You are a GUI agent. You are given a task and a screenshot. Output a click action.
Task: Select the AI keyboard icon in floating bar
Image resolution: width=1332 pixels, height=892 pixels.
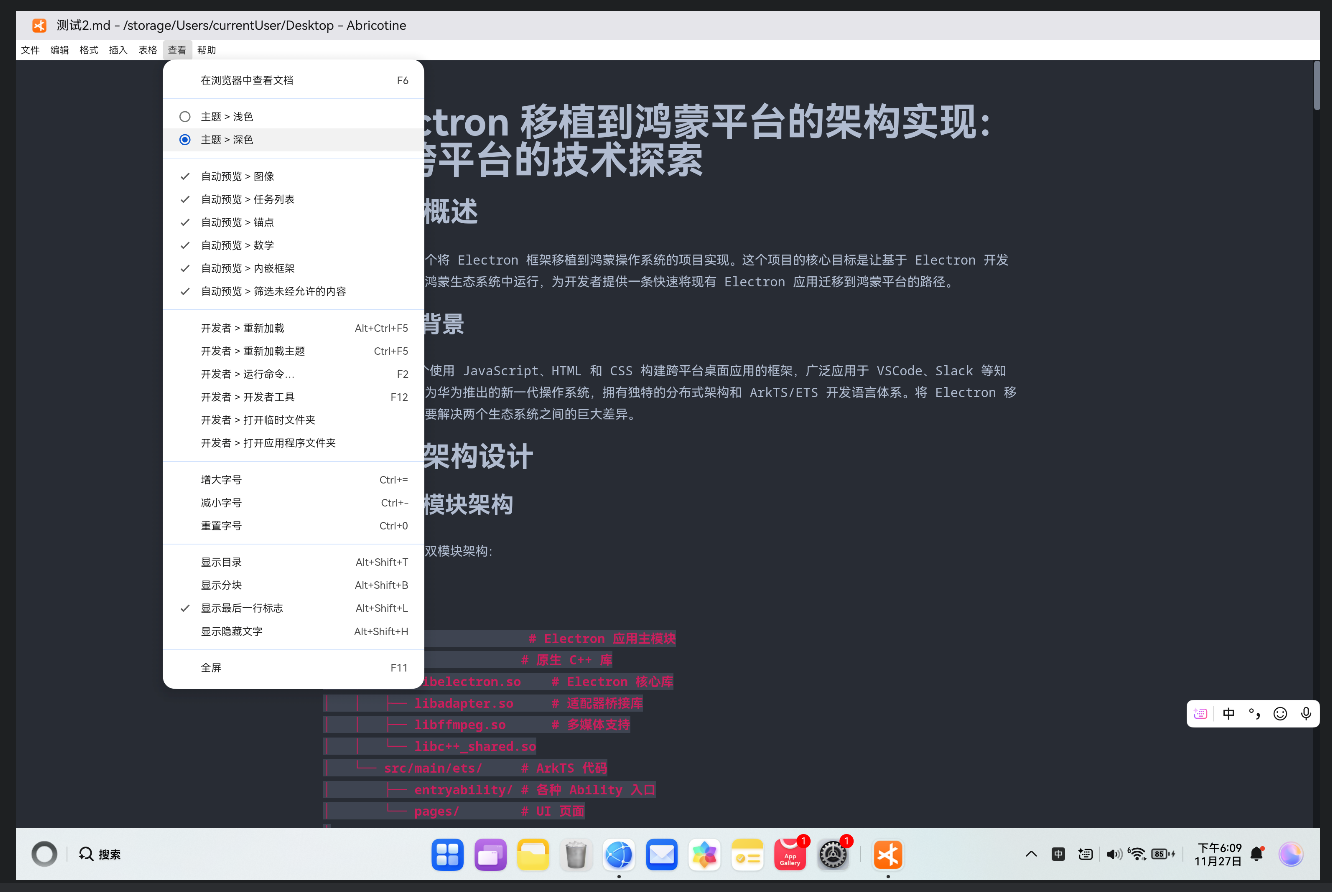pos(1199,713)
